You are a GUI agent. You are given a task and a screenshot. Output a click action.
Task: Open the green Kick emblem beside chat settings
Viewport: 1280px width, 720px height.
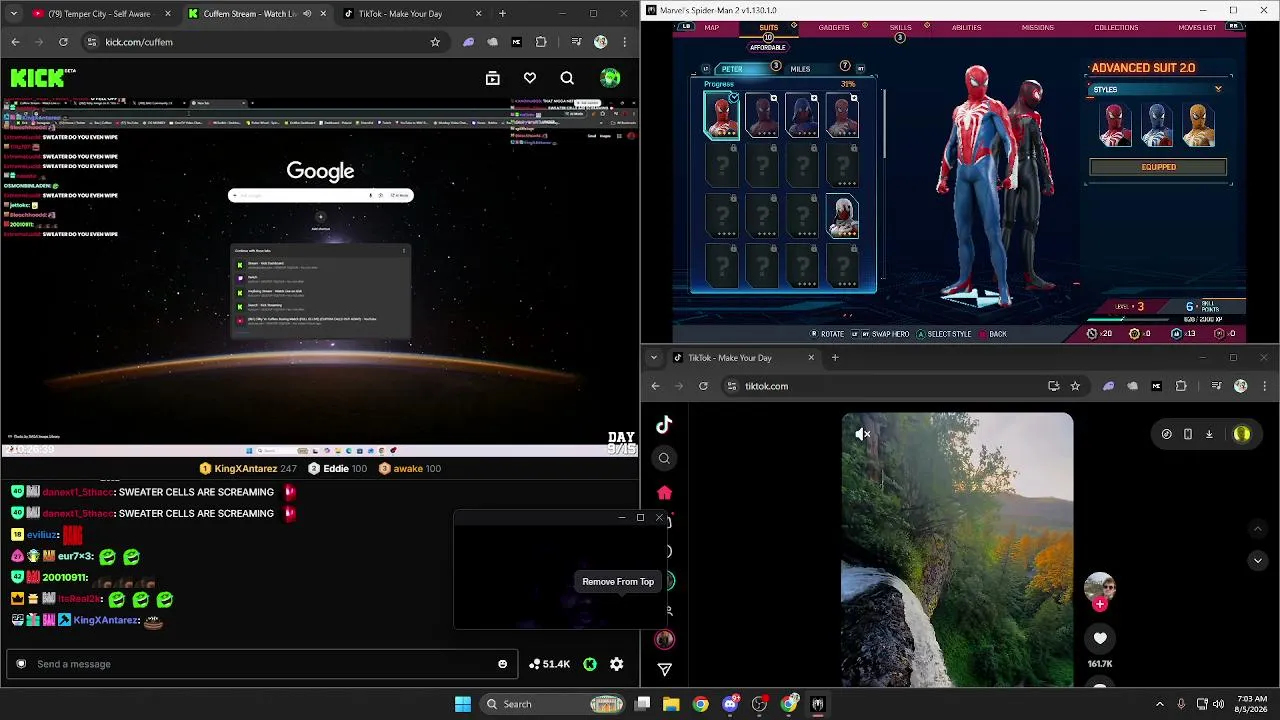pos(590,664)
